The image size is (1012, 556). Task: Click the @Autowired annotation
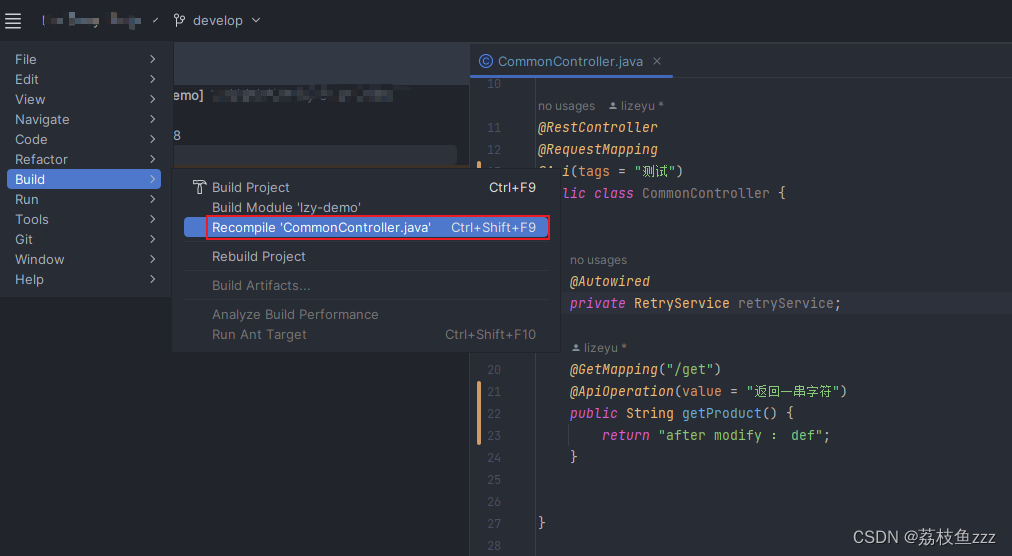click(610, 282)
